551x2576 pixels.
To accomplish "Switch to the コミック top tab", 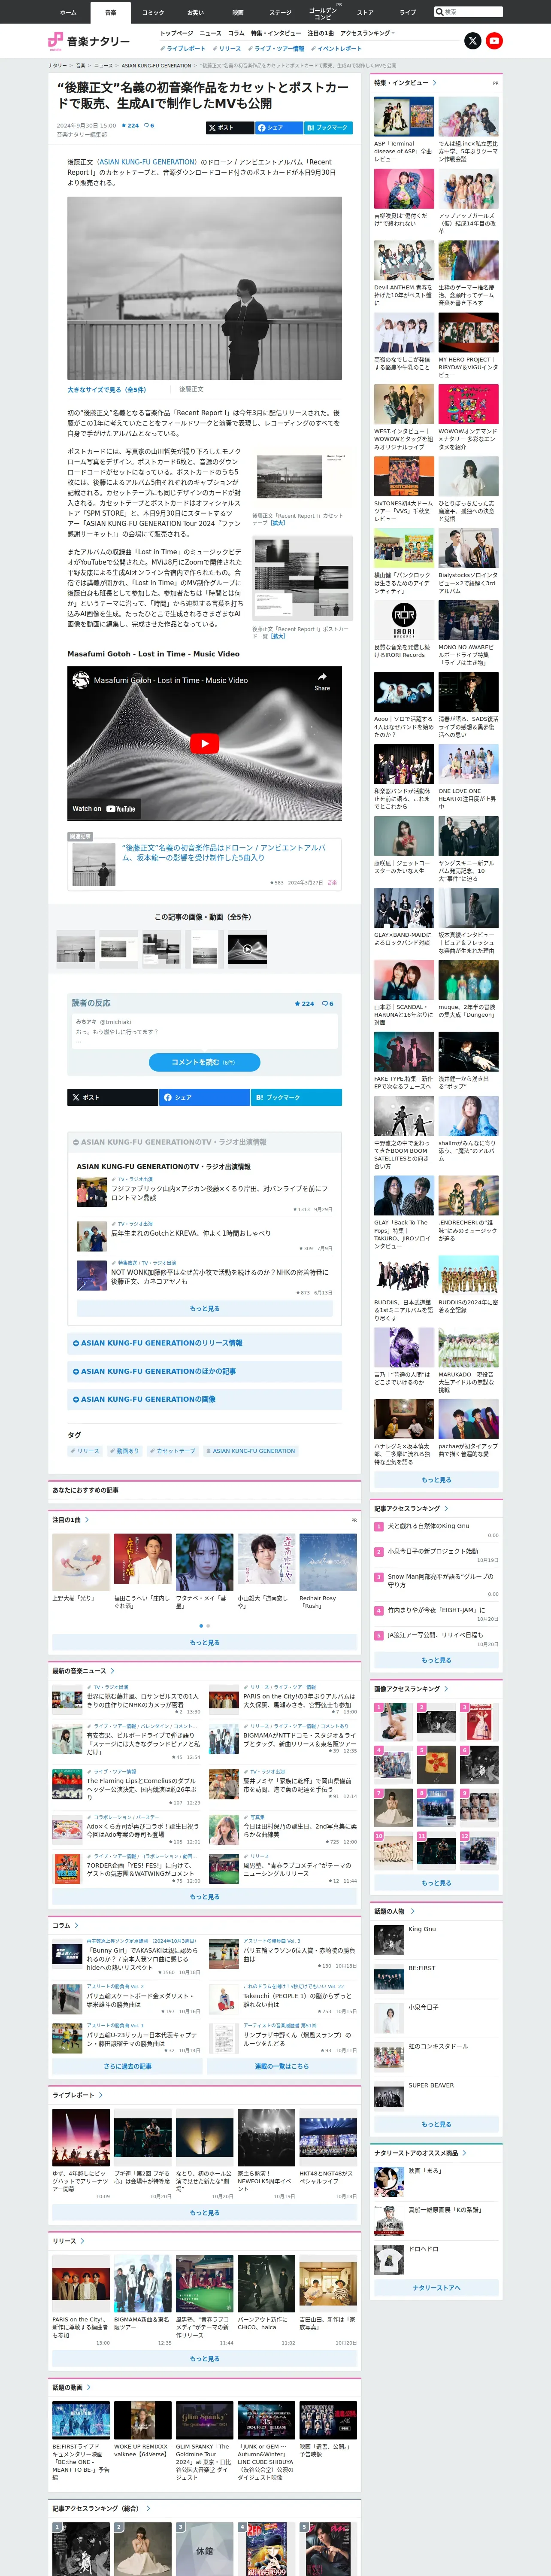I will point(153,12).
